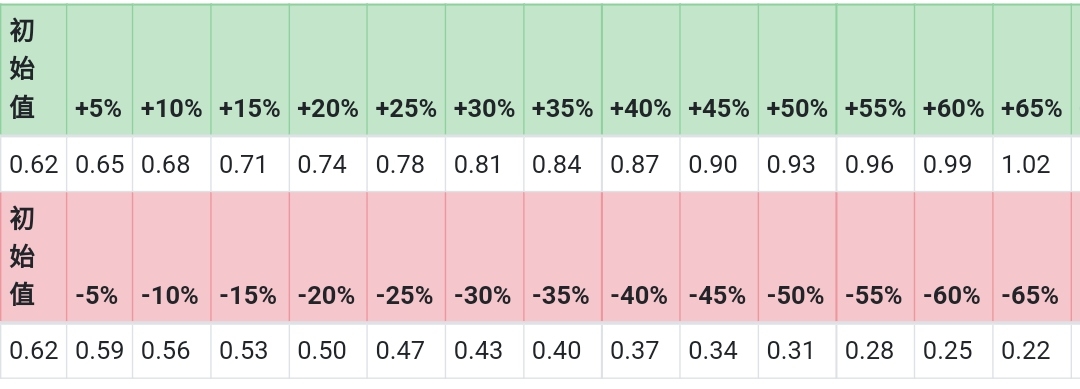Screen dimensions: 1080x389
Task: Select the +10% header cell
Action: click(x=172, y=70)
